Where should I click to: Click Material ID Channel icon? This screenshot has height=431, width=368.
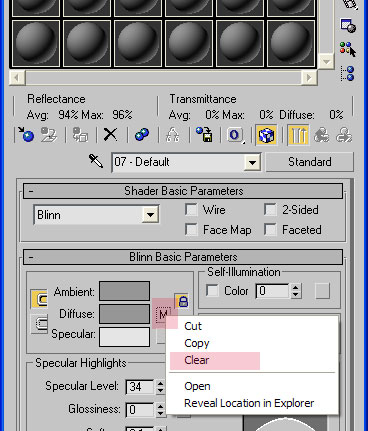click(235, 135)
